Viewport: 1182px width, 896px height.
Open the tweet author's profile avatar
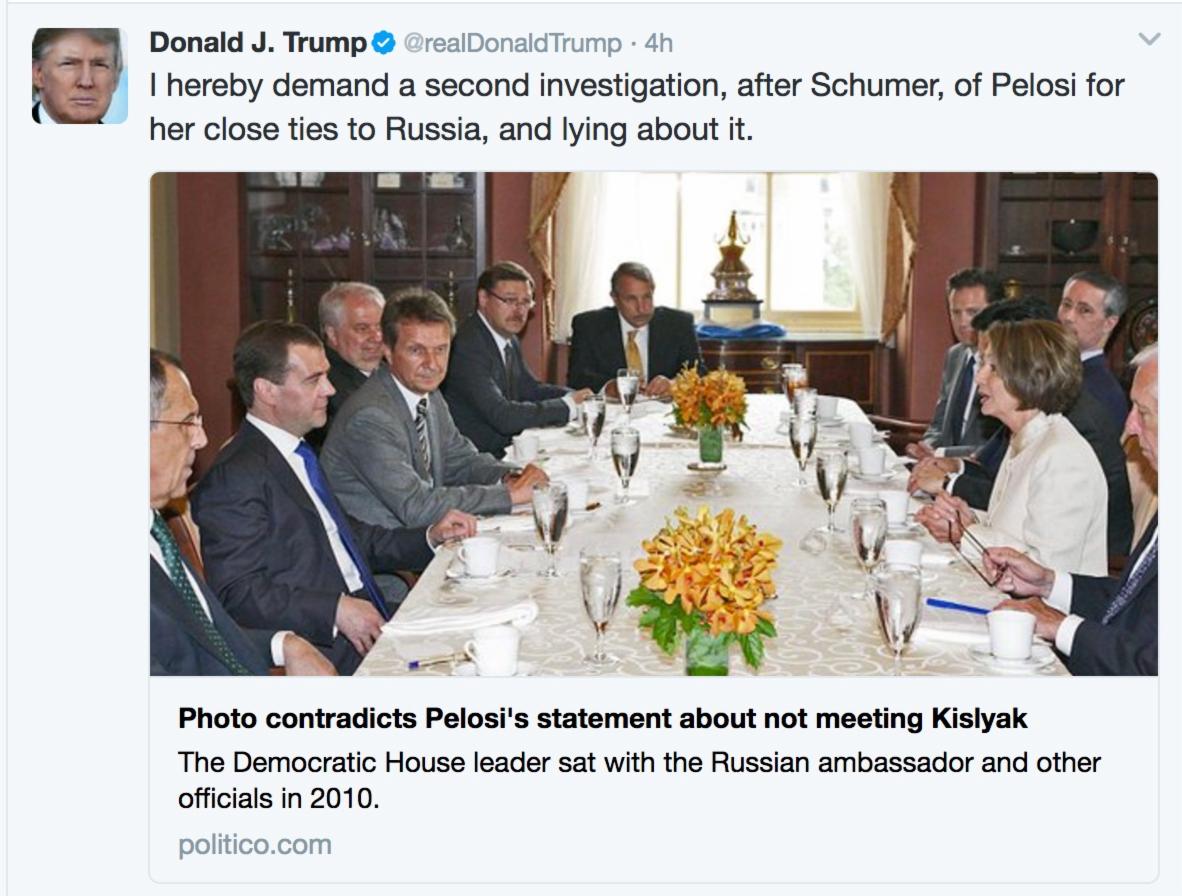(79, 76)
